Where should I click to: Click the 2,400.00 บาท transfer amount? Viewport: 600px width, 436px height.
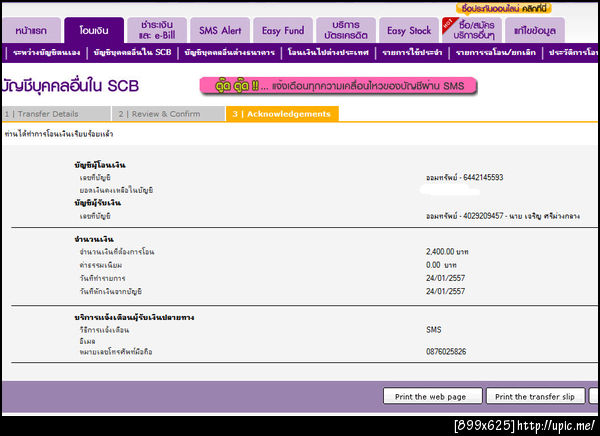[447, 251]
